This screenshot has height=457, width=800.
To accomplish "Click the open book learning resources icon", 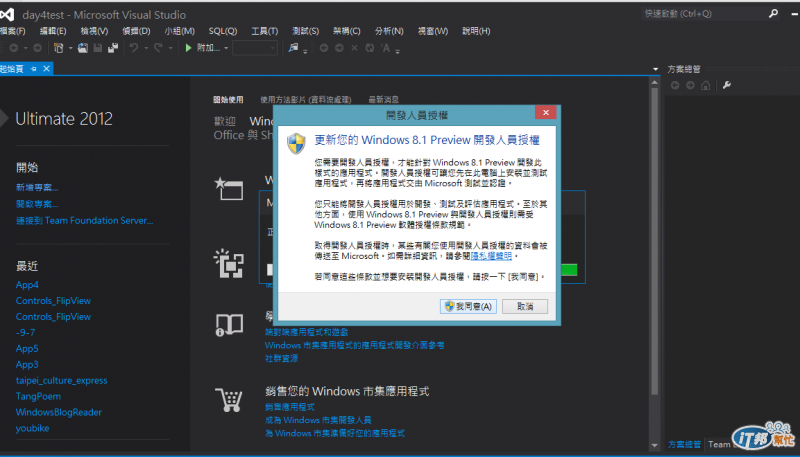I will click(x=229, y=325).
